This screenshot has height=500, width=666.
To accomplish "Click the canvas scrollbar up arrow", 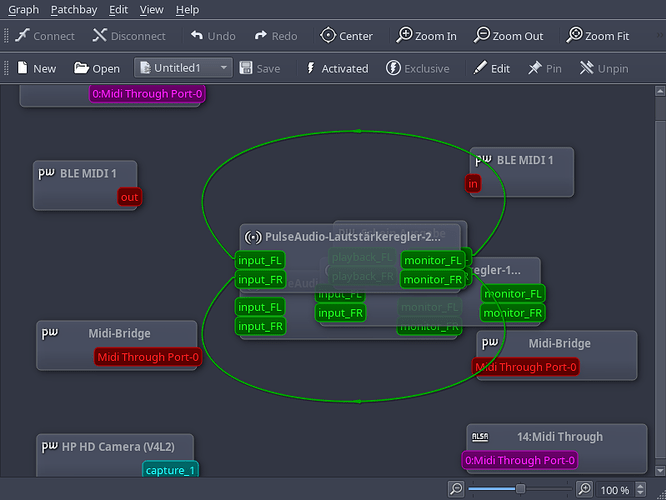I will (x=660, y=90).
